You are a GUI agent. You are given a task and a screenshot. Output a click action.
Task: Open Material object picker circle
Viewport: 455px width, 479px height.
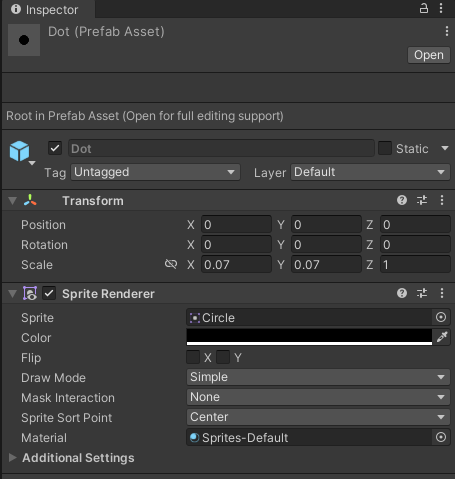441,437
